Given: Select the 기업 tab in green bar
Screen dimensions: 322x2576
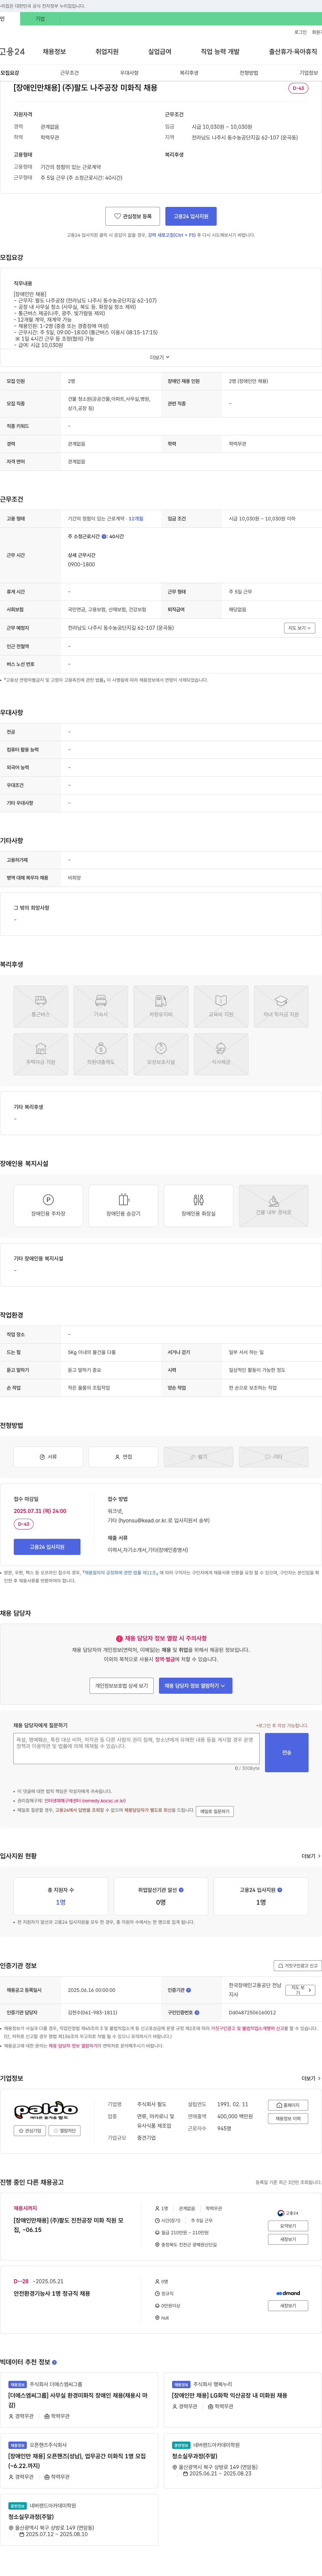Looking at the screenshot, I should coord(40,19).
